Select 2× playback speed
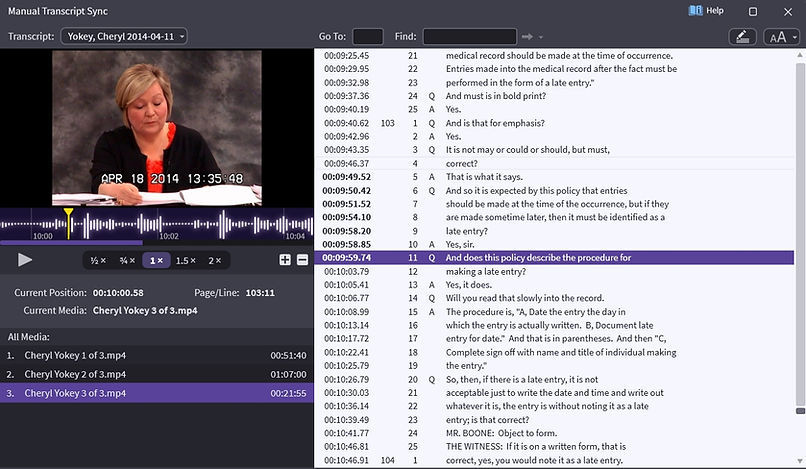The width and height of the screenshot is (806, 469). (215, 260)
